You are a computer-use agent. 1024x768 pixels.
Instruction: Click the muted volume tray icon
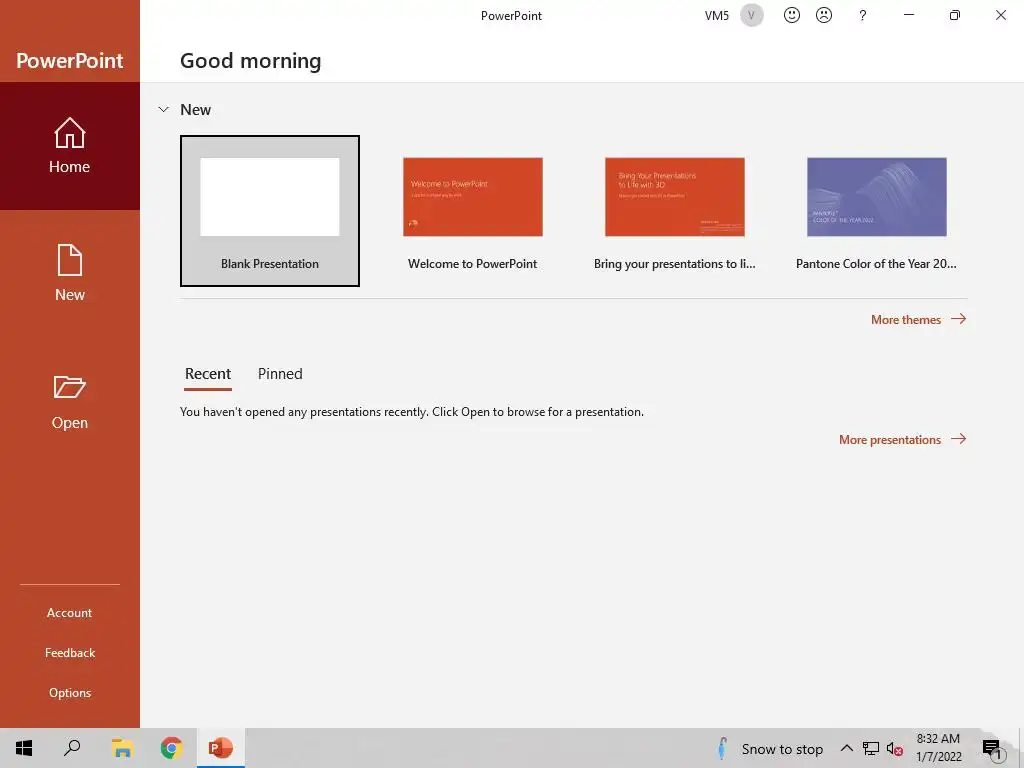point(895,749)
